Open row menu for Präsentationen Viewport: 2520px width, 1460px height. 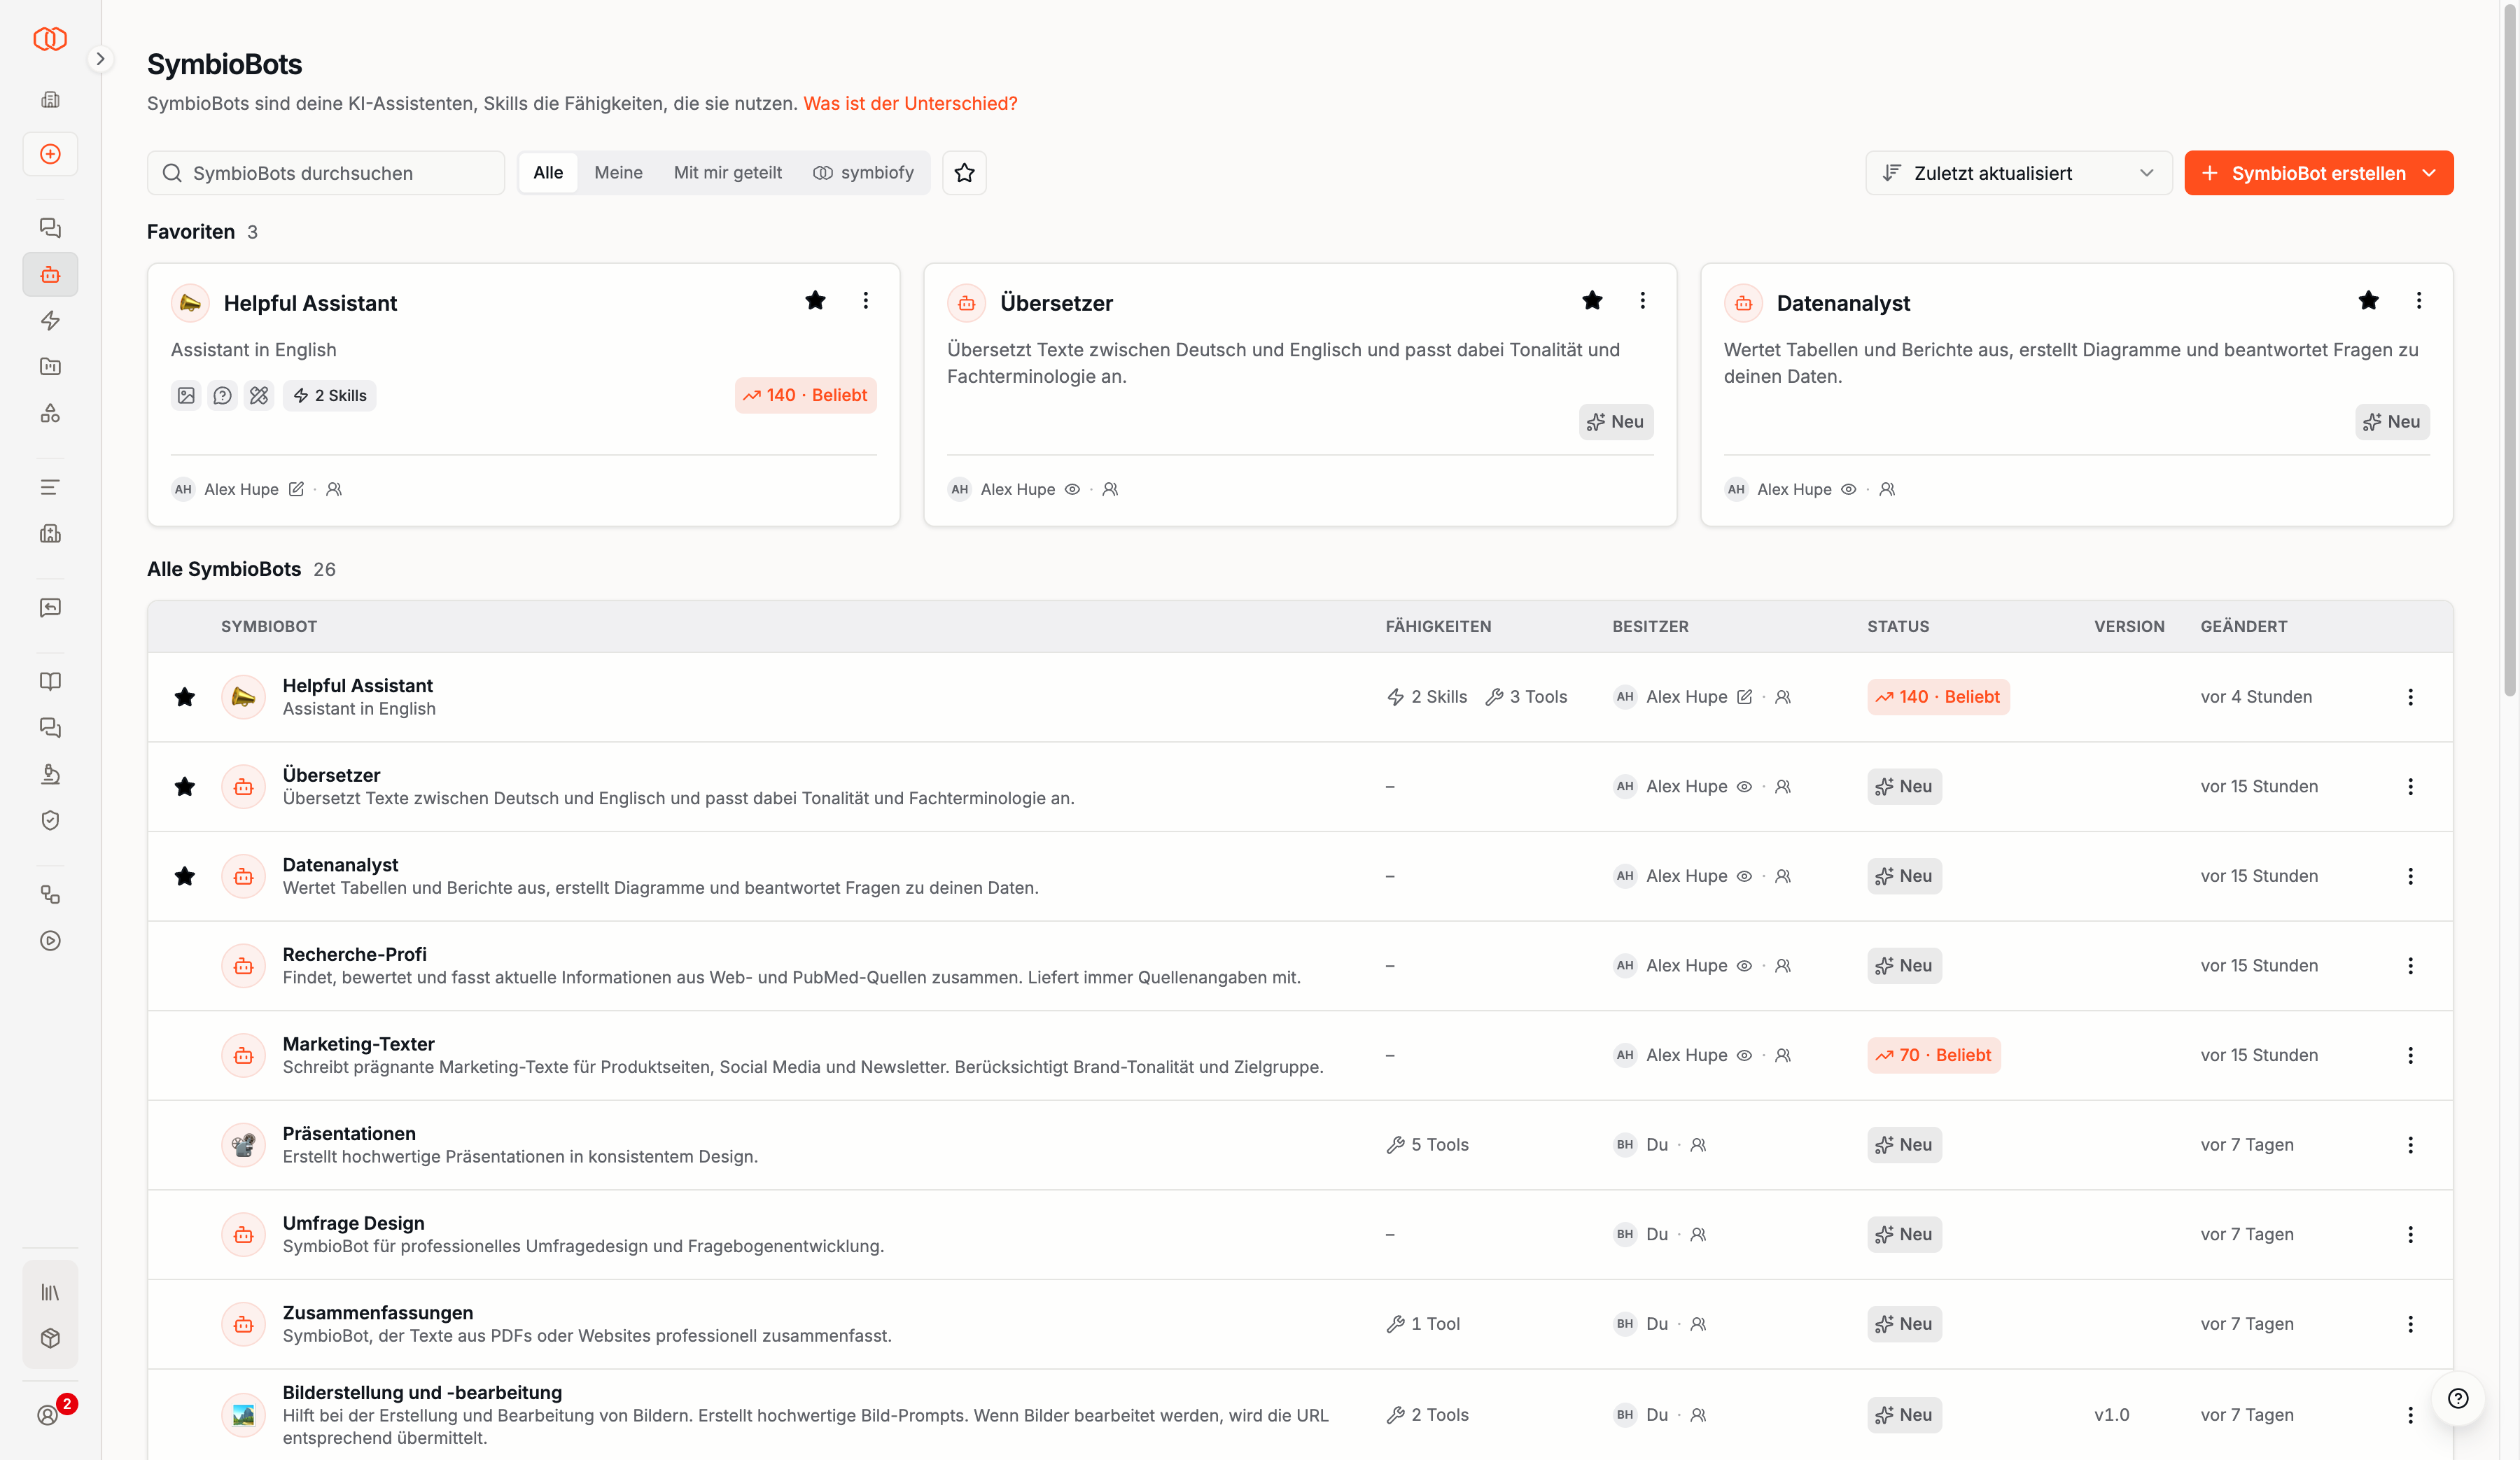point(2410,1145)
